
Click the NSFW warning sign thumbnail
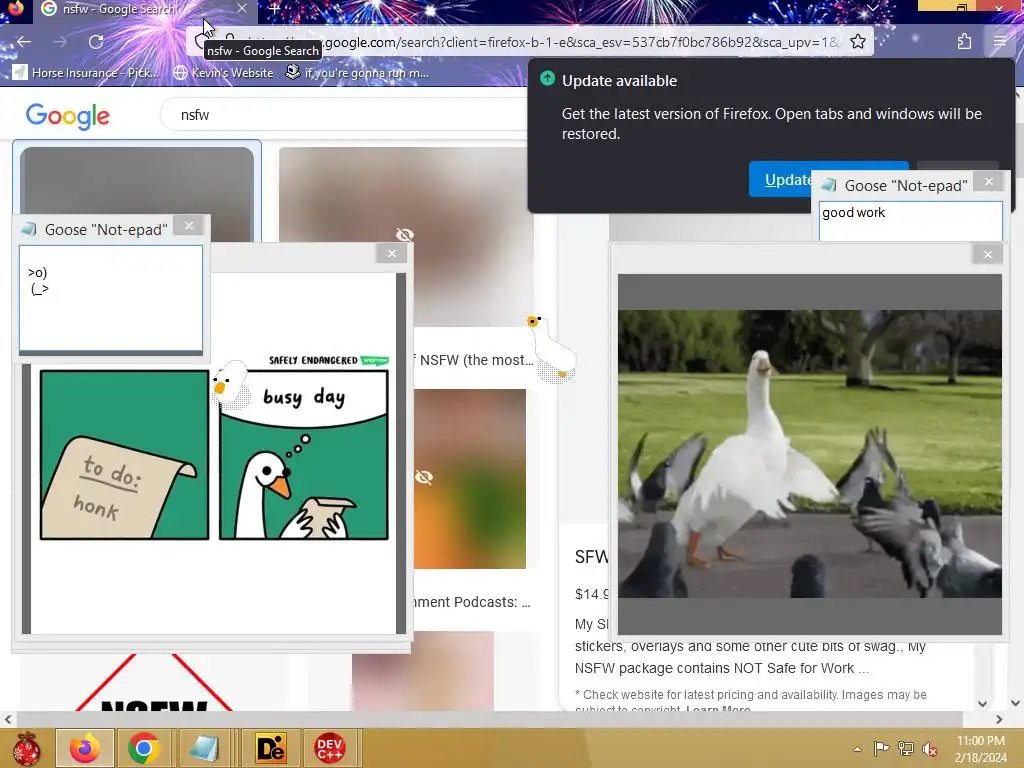pos(154,682)
